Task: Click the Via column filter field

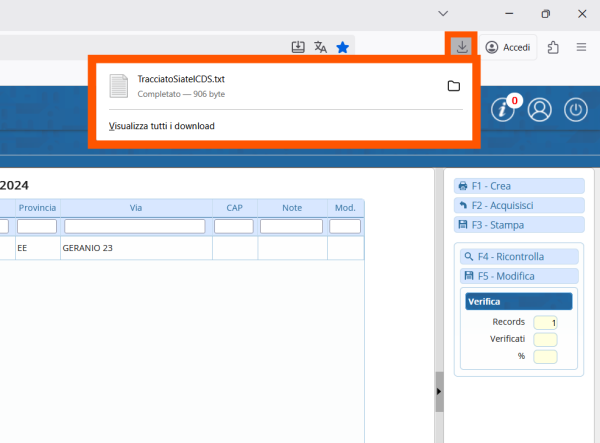Action: (x=135, y=227)
